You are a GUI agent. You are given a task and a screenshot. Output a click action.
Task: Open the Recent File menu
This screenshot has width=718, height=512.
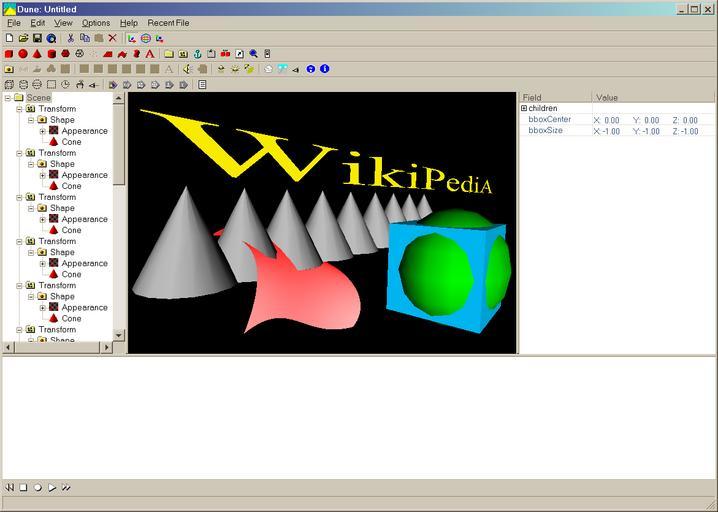(168, 23)
